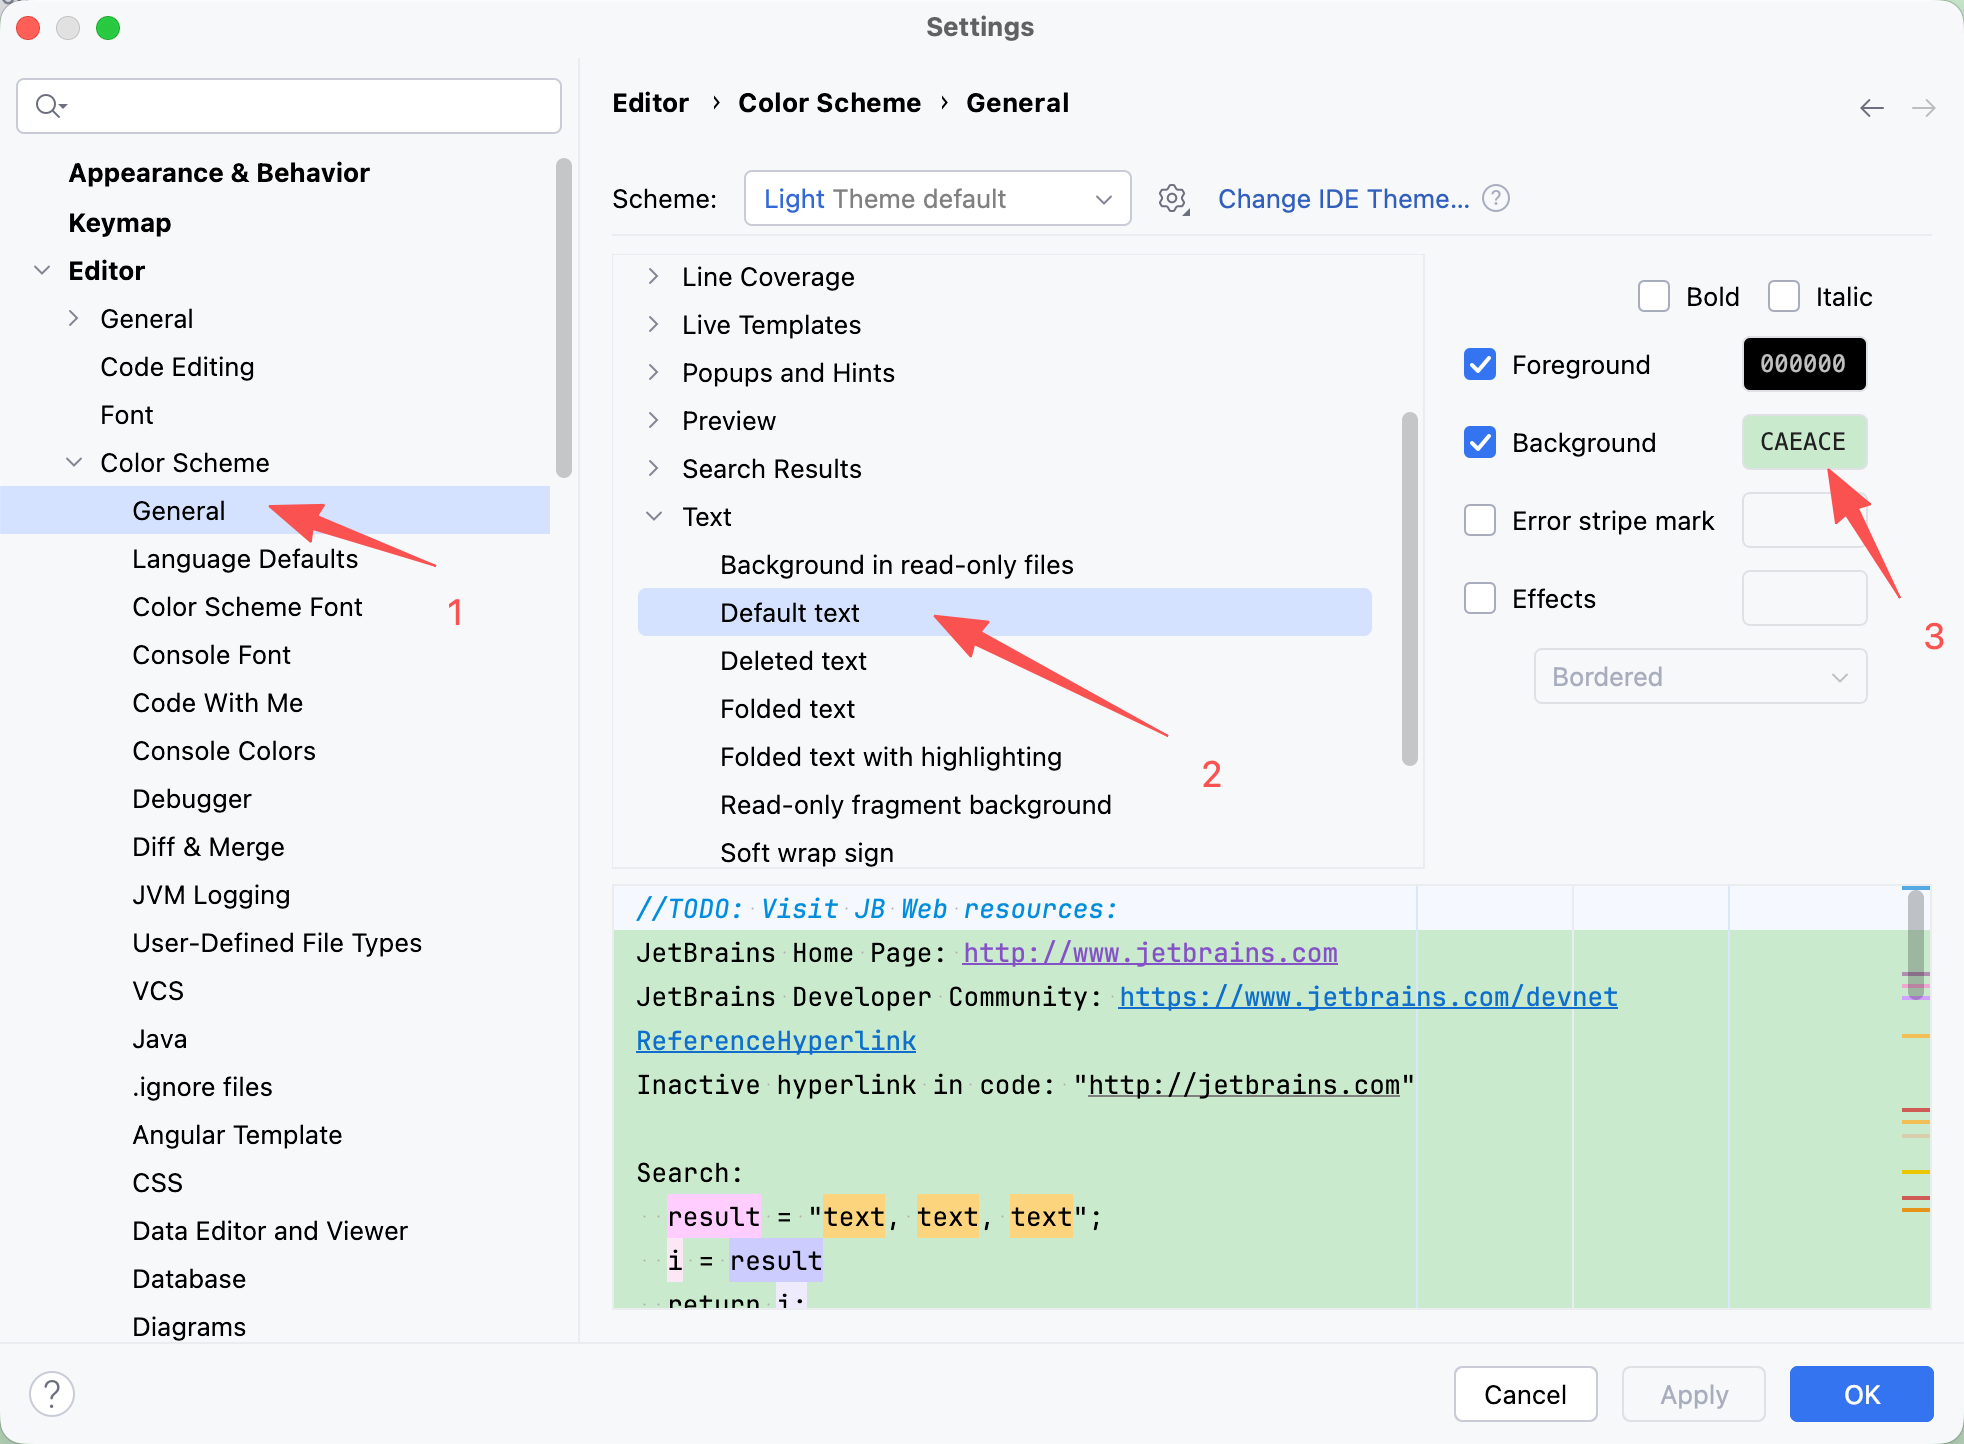Enable the Bold checkbox
Viewport: 1964px width, 1444px height.
click(x=1654, y=296)
